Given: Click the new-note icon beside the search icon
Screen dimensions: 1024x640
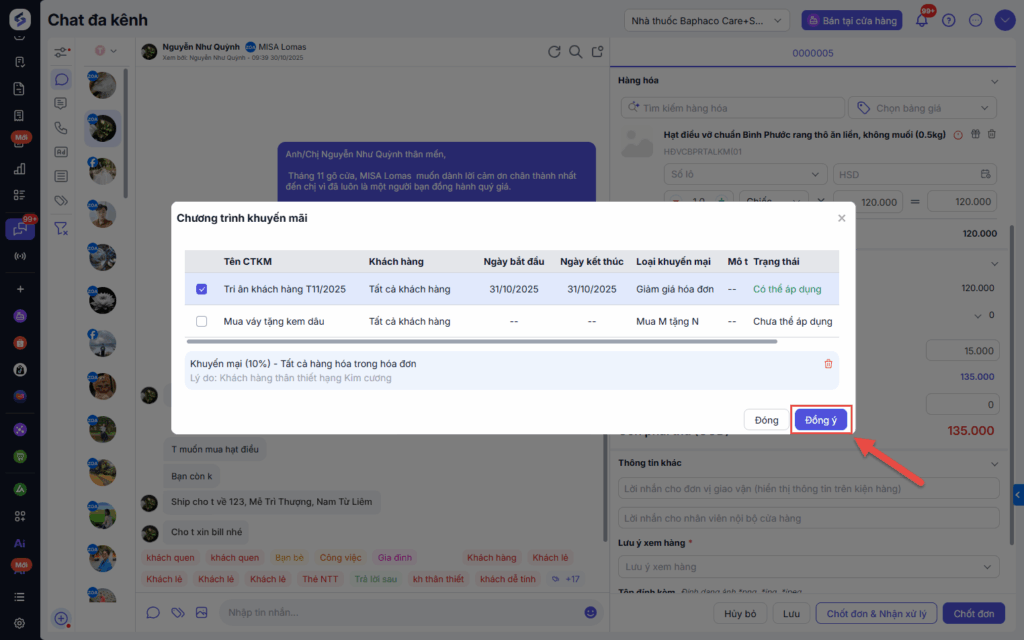Looking at the screenshot, I should click(597, 52).
